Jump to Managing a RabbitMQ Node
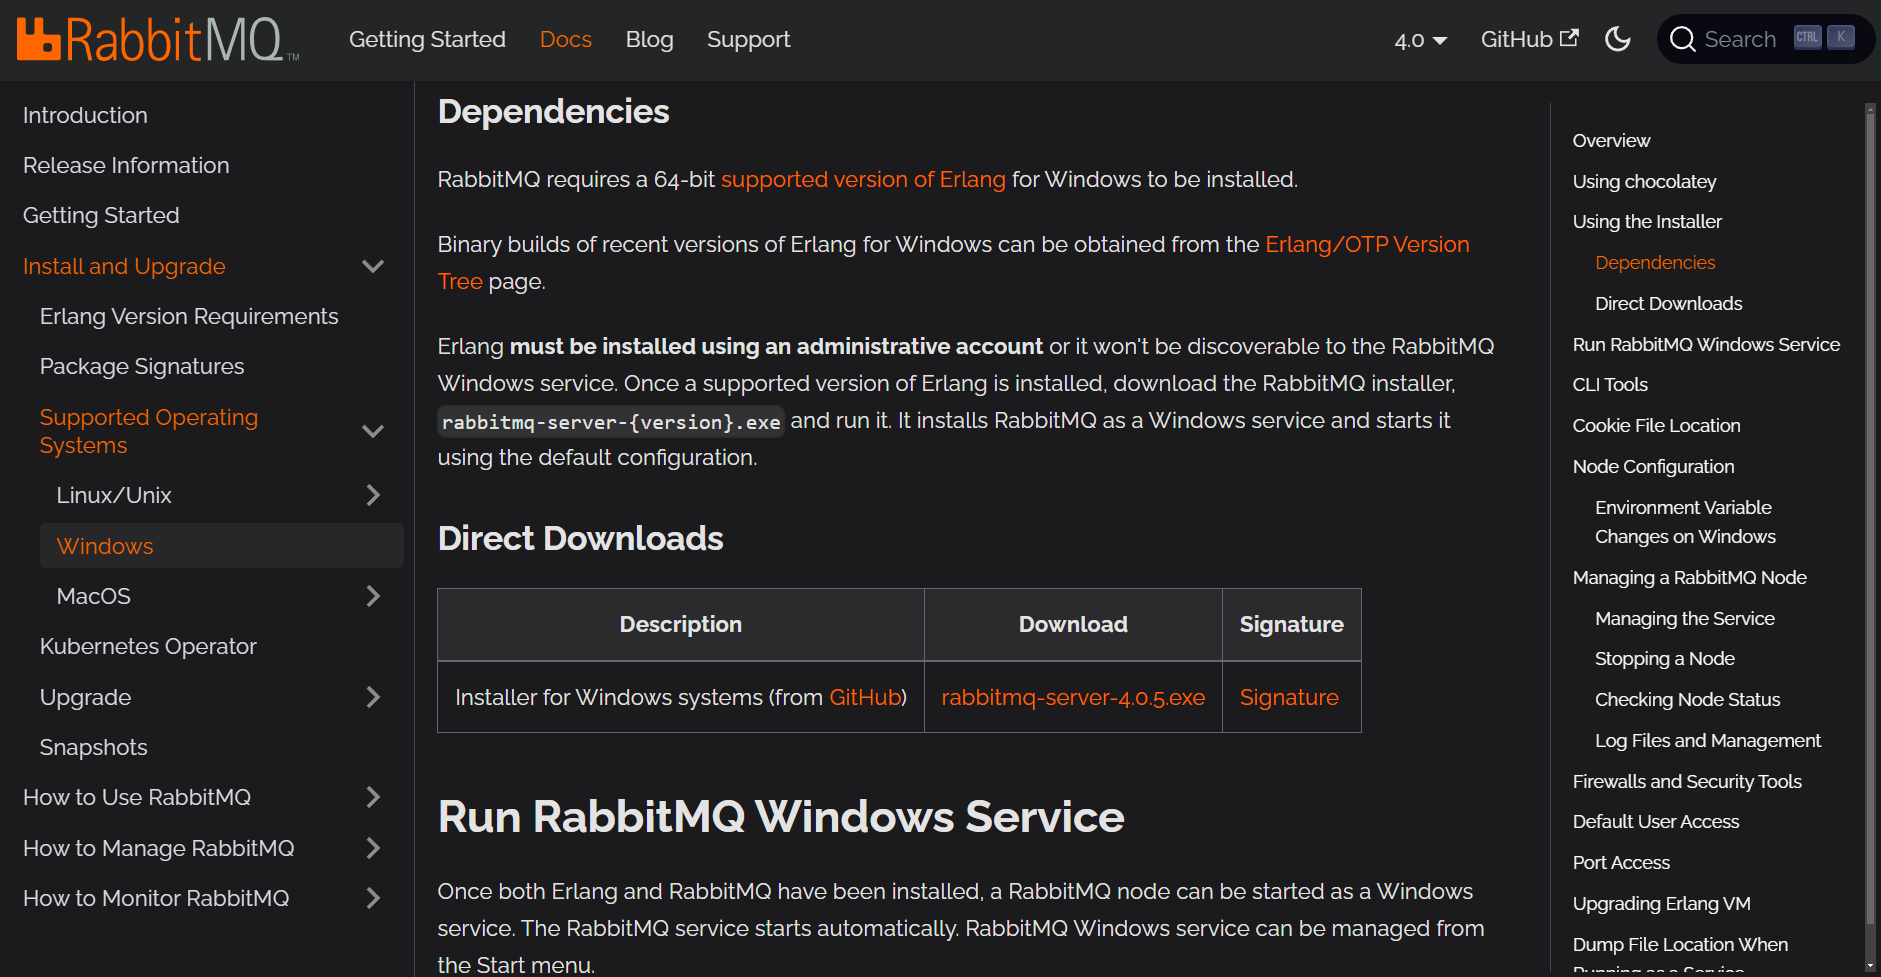Screen dimensions: 1881x977 point(1689,577)
